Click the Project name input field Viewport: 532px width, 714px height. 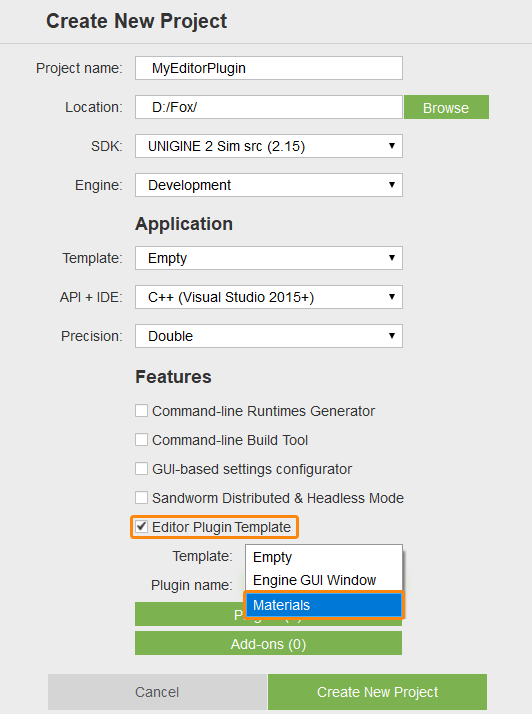point(269,68)
